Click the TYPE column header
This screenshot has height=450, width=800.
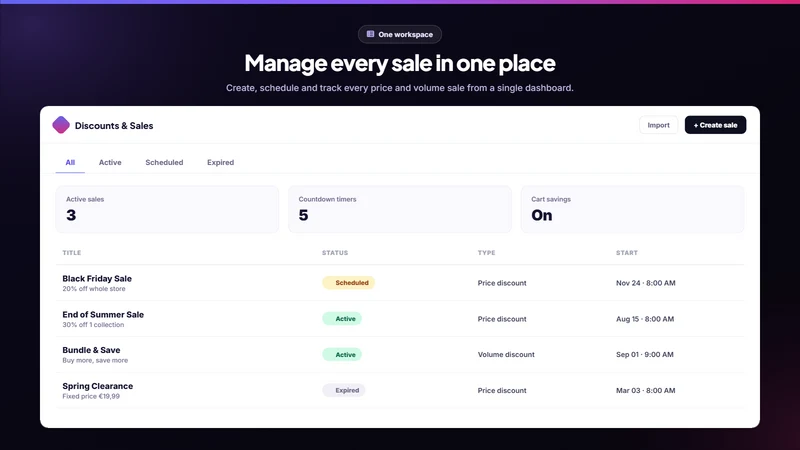tap(486, 253)
